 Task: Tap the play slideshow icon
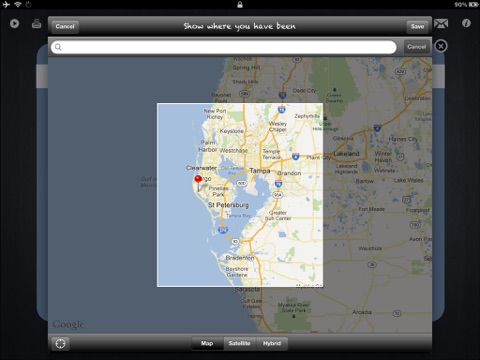[x=14, y=24]
